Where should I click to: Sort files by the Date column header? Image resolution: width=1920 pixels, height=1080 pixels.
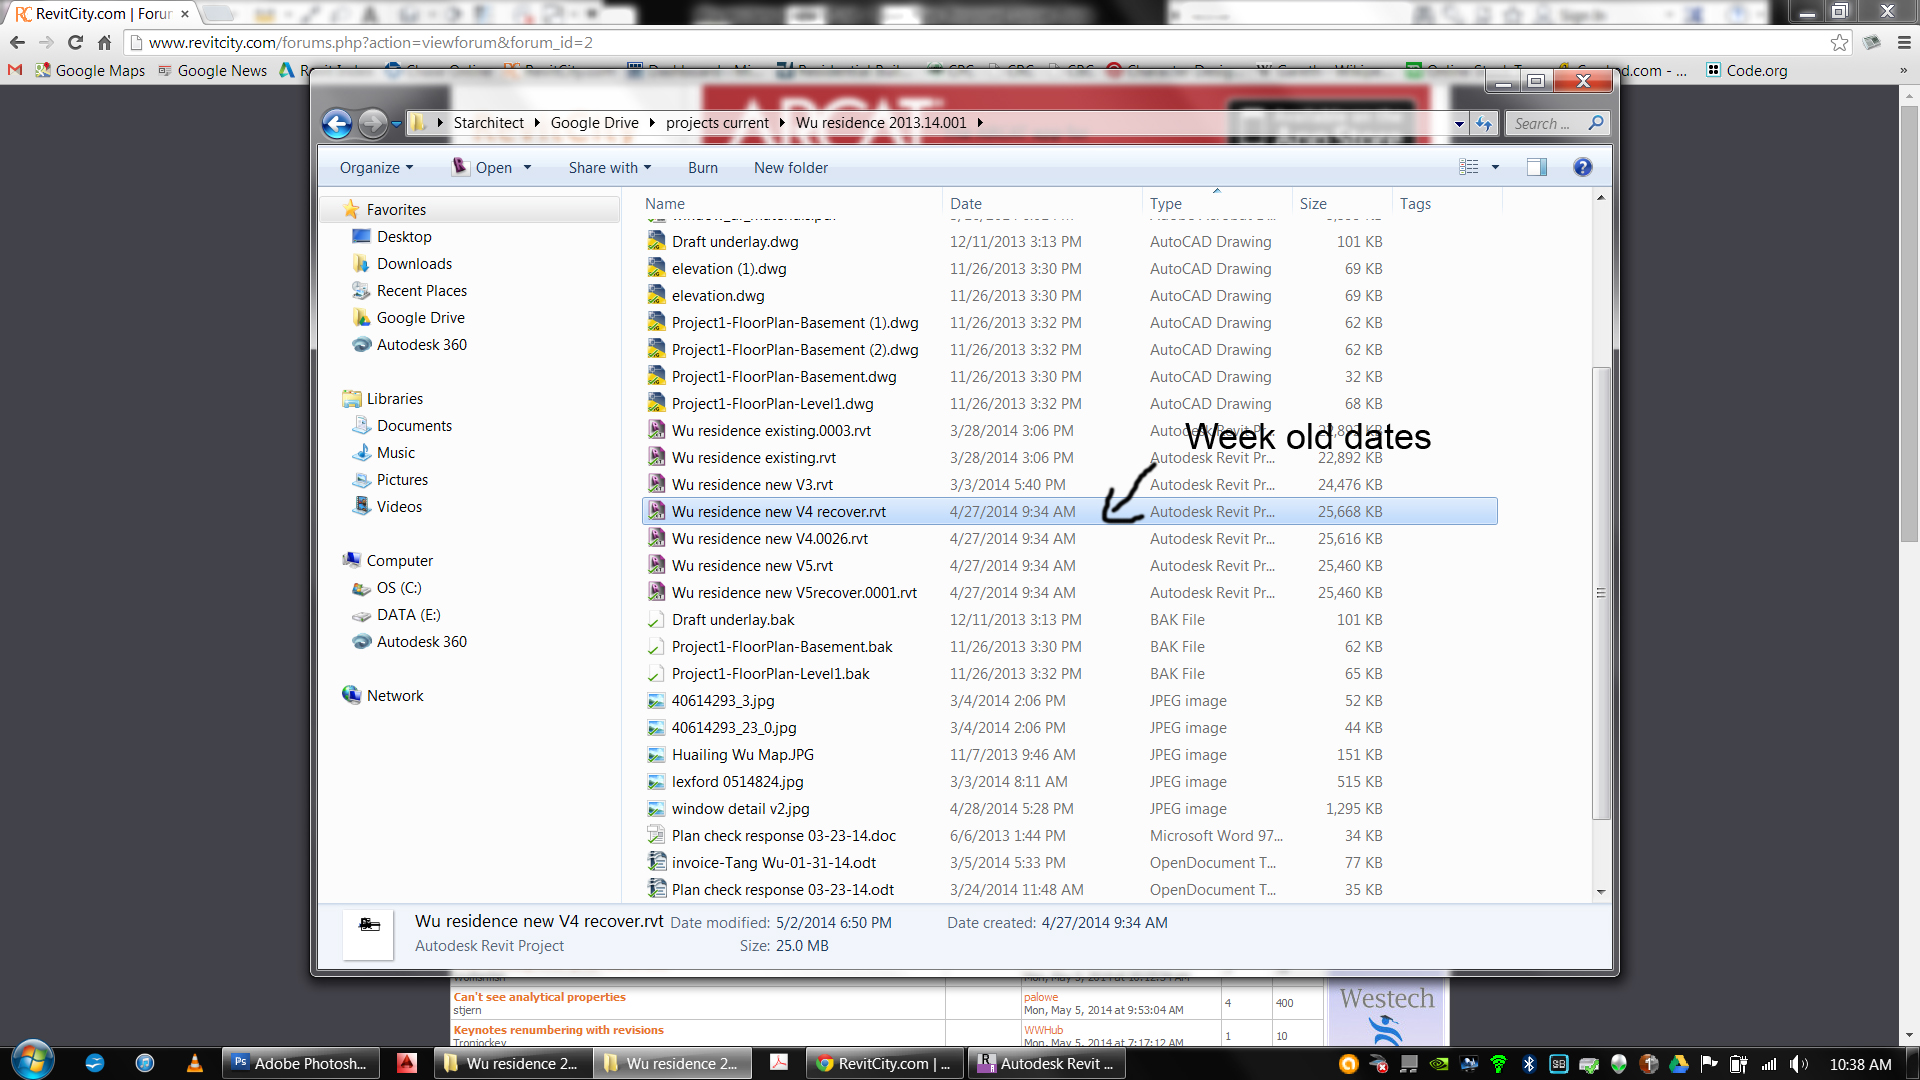coord(965,204)
